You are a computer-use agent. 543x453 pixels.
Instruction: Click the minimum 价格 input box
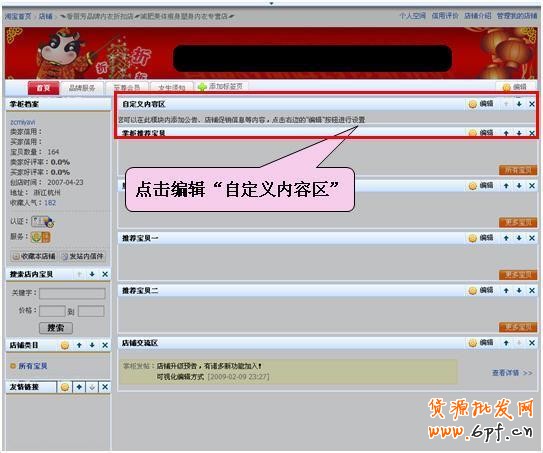pos(52,311)
